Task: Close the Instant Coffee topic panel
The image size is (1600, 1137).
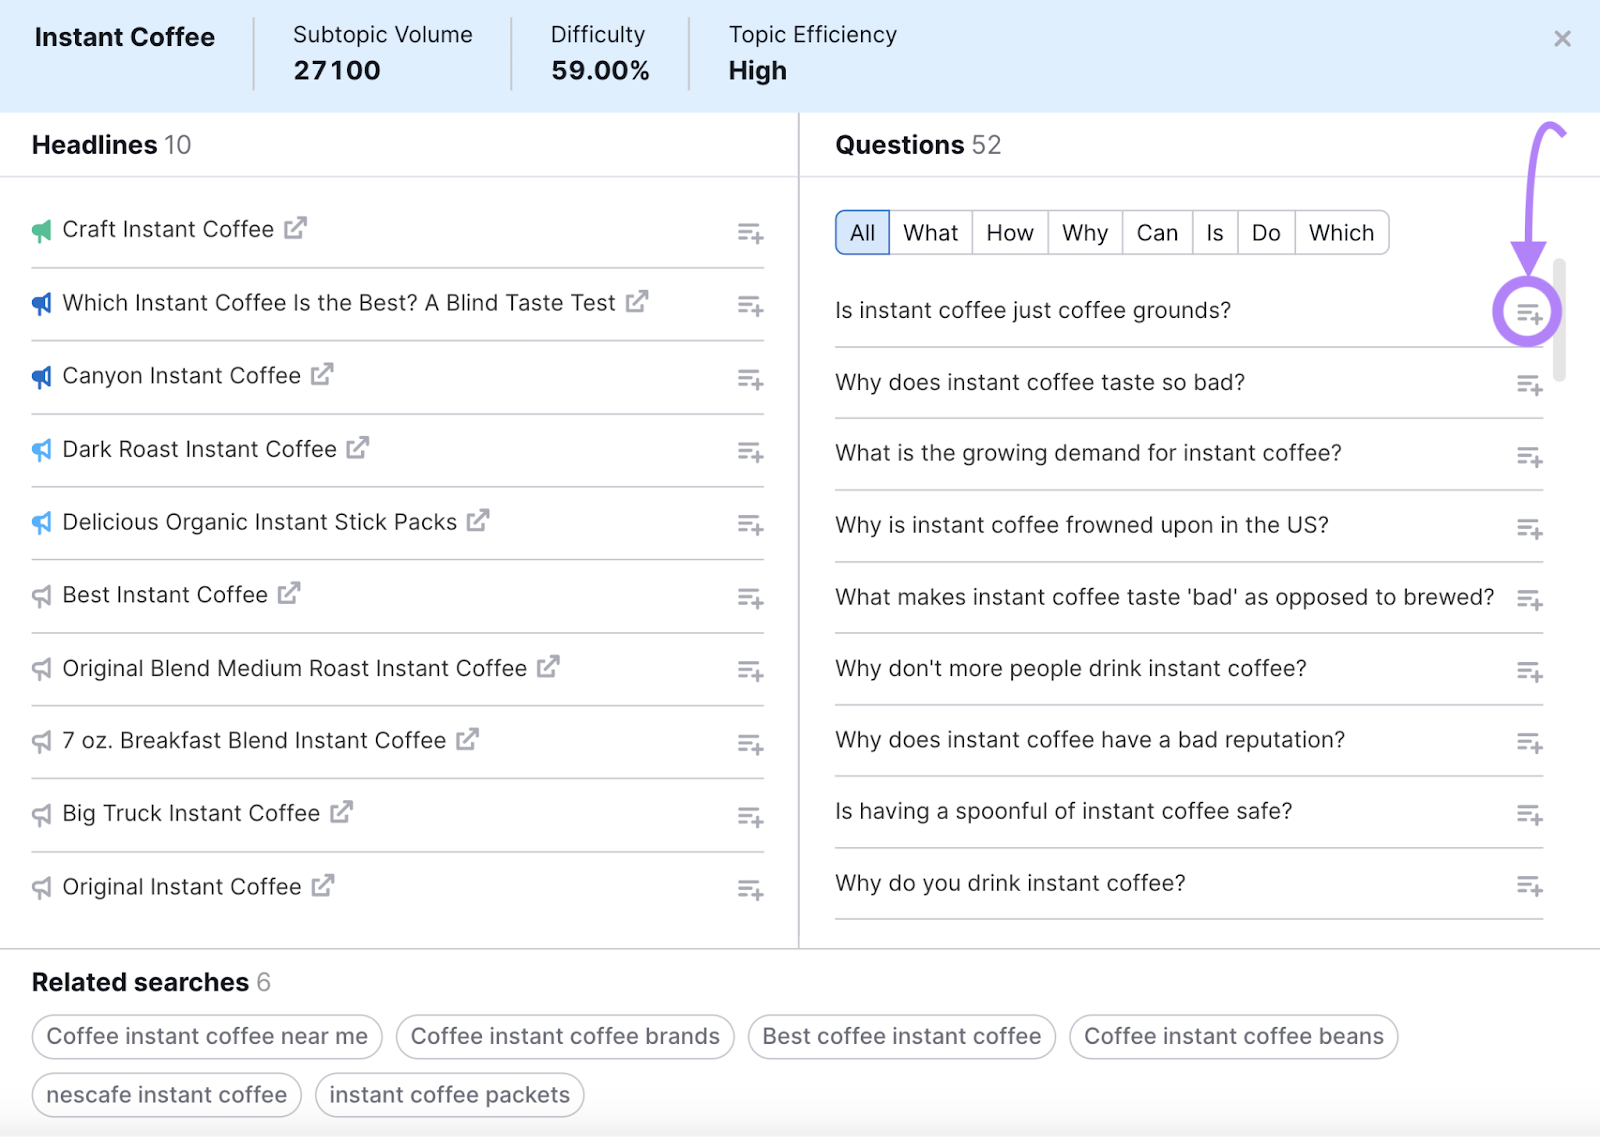Action: click(1561, 38)
